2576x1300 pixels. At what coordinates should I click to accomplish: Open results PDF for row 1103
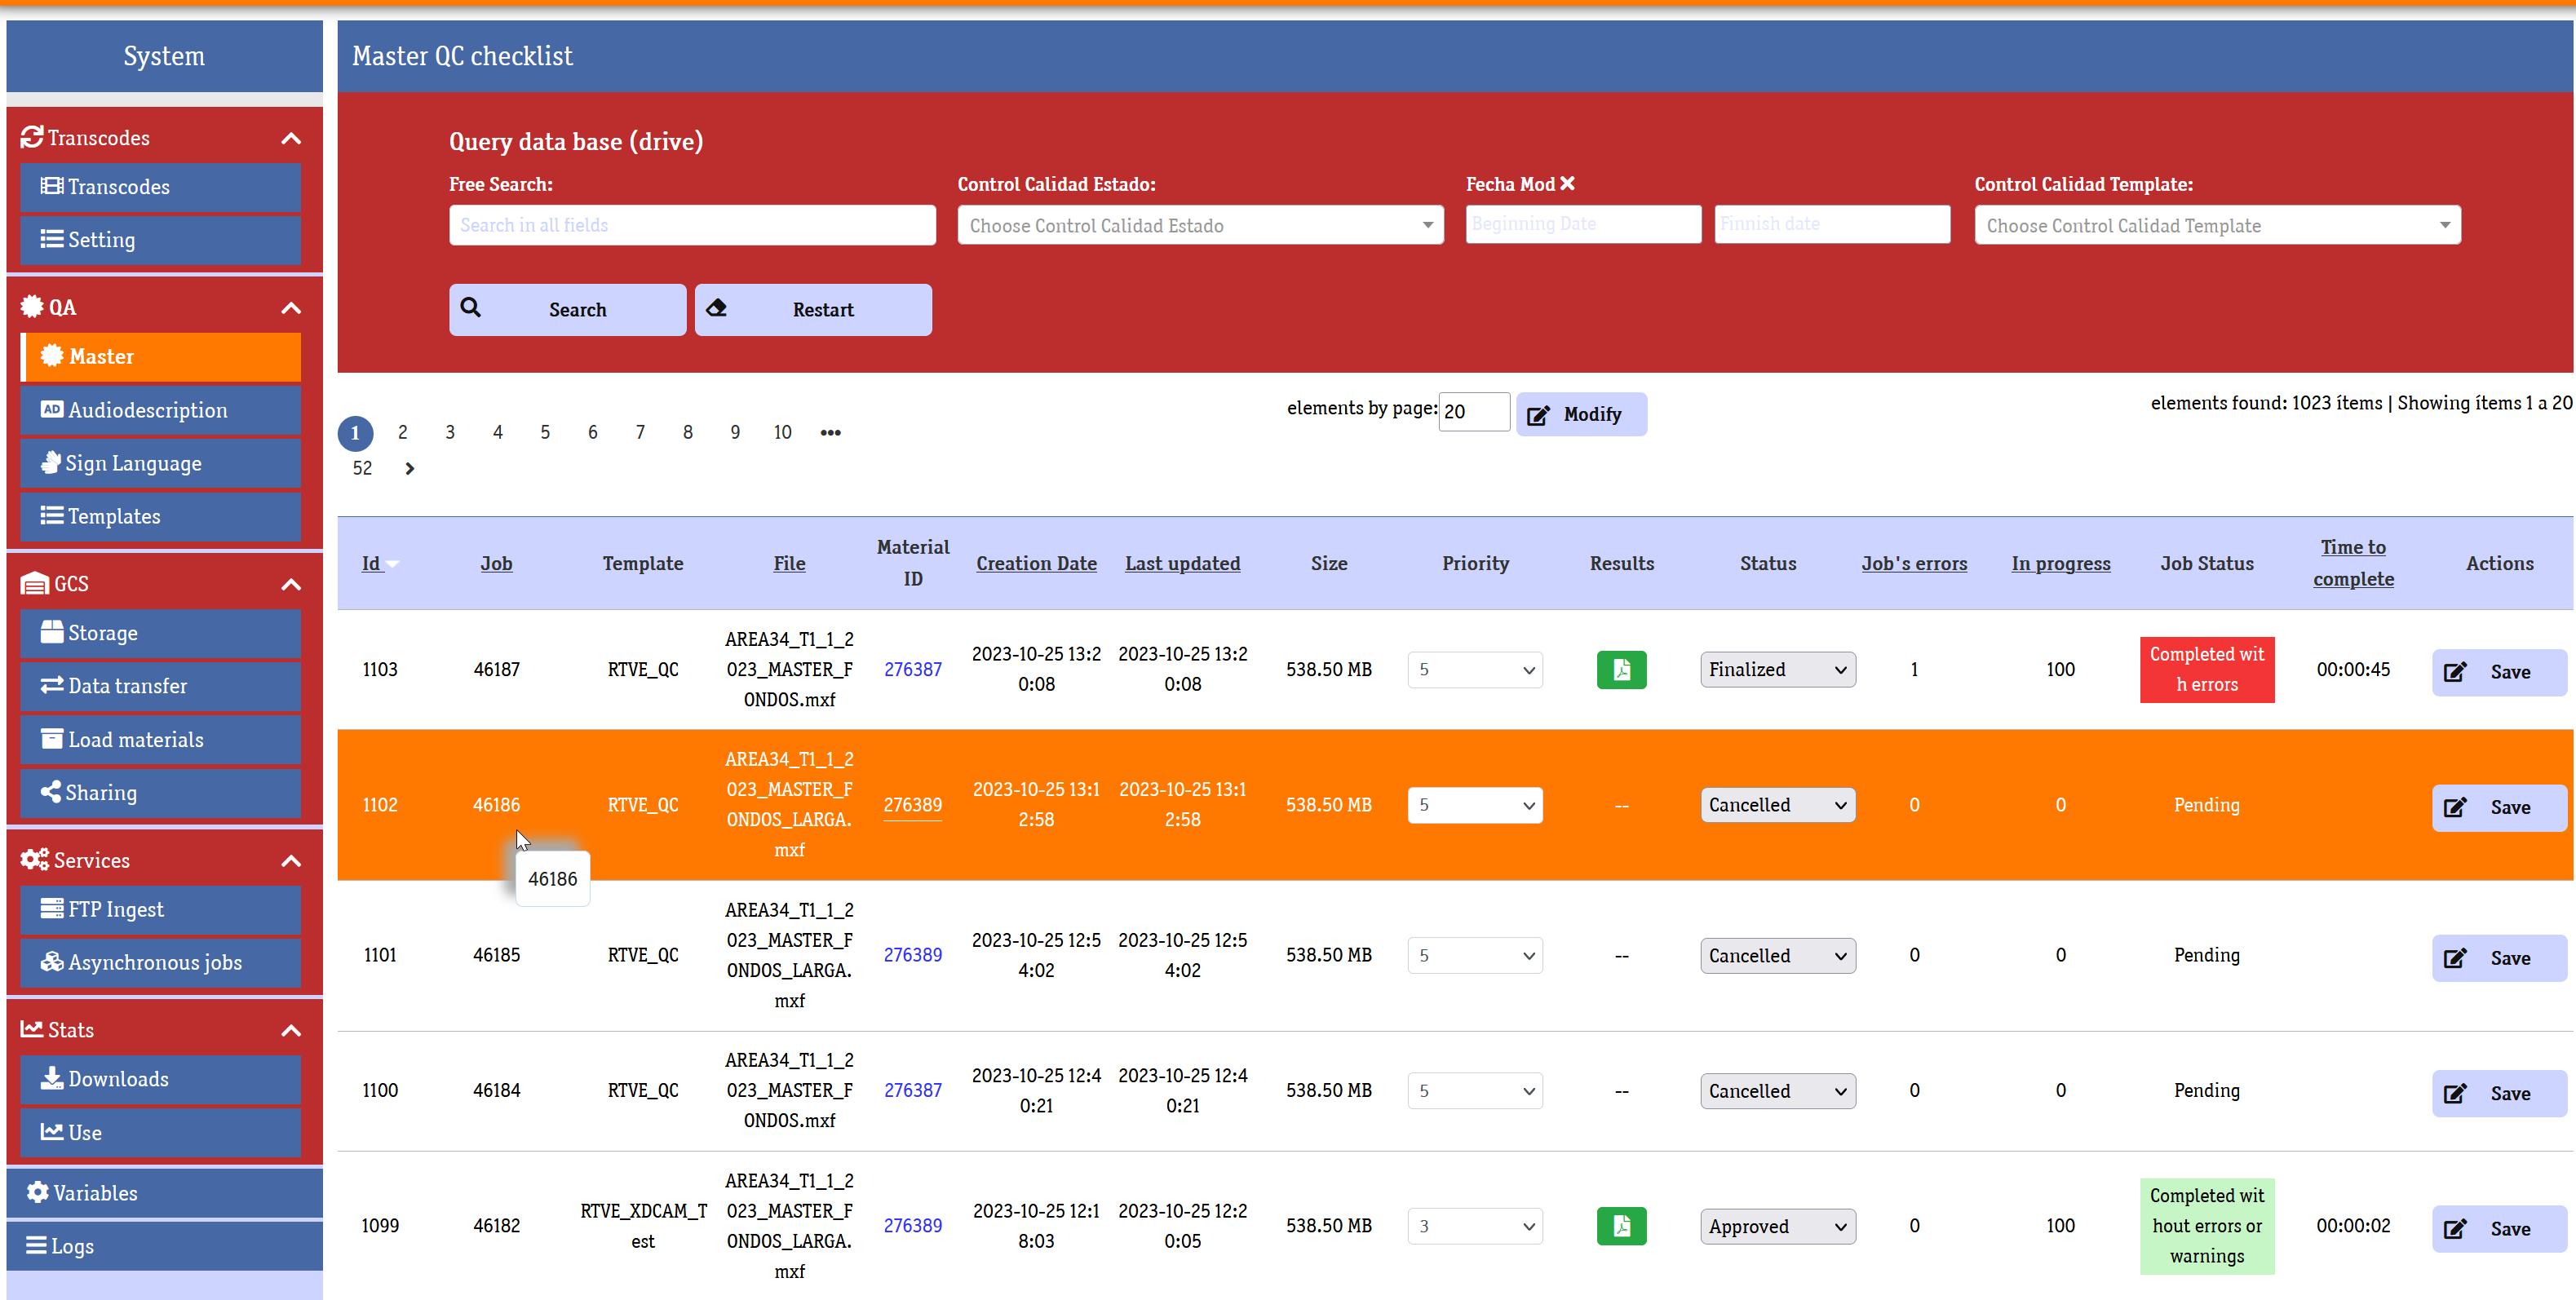click(1621, 670)
